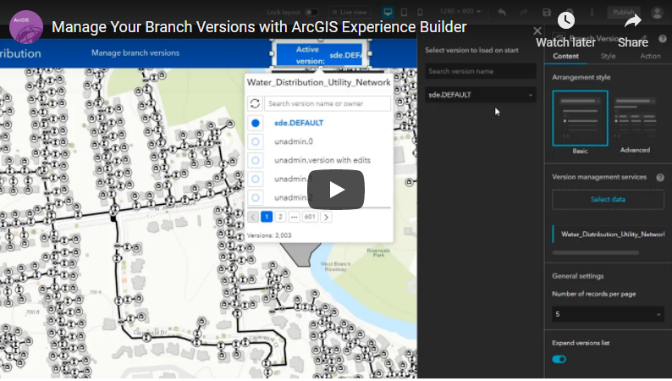Click the Select data button
Viewport: 672px width, 381px height.
(x=608, y=199)
